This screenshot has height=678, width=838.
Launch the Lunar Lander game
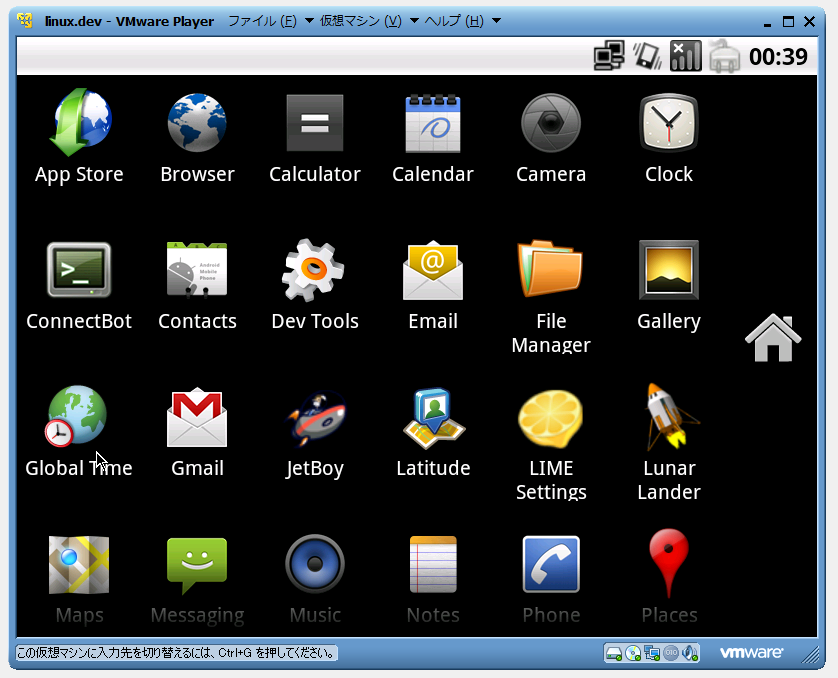(x=671, y=417)
